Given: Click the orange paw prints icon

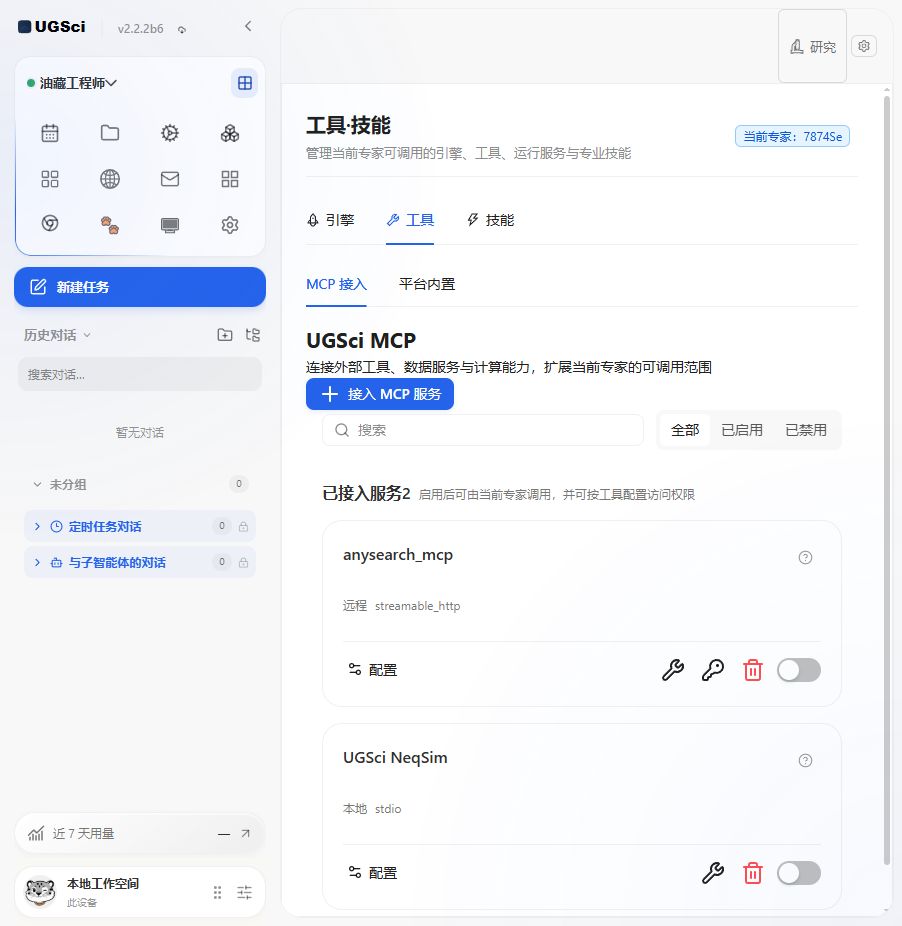Looking at the screenshot, I should pos(110,225).
